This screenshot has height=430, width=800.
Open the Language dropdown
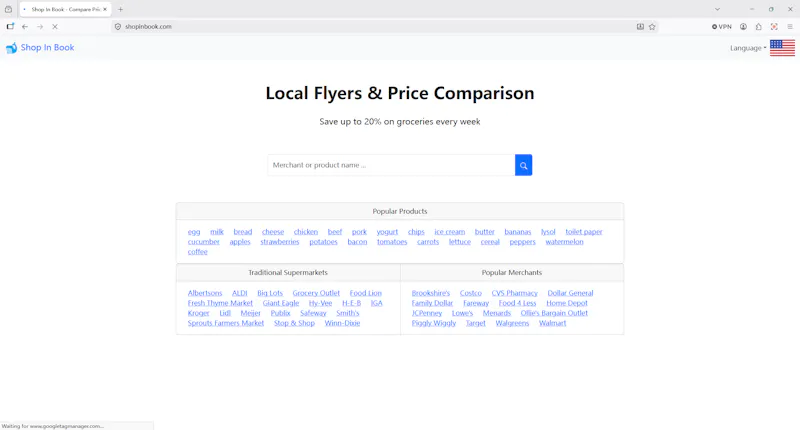coord(748,48)
